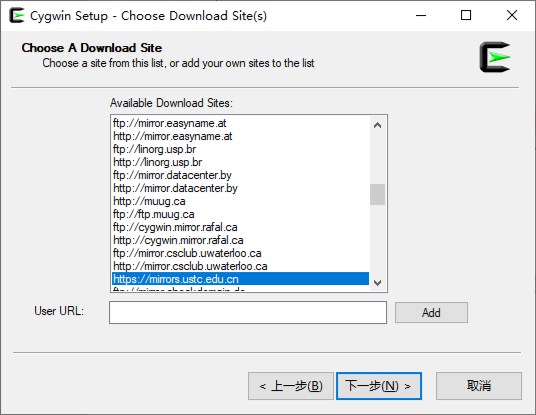Focus the User URL input field
Image resolution: width=536 pixels, height=415 pixels.
[248, 312]
